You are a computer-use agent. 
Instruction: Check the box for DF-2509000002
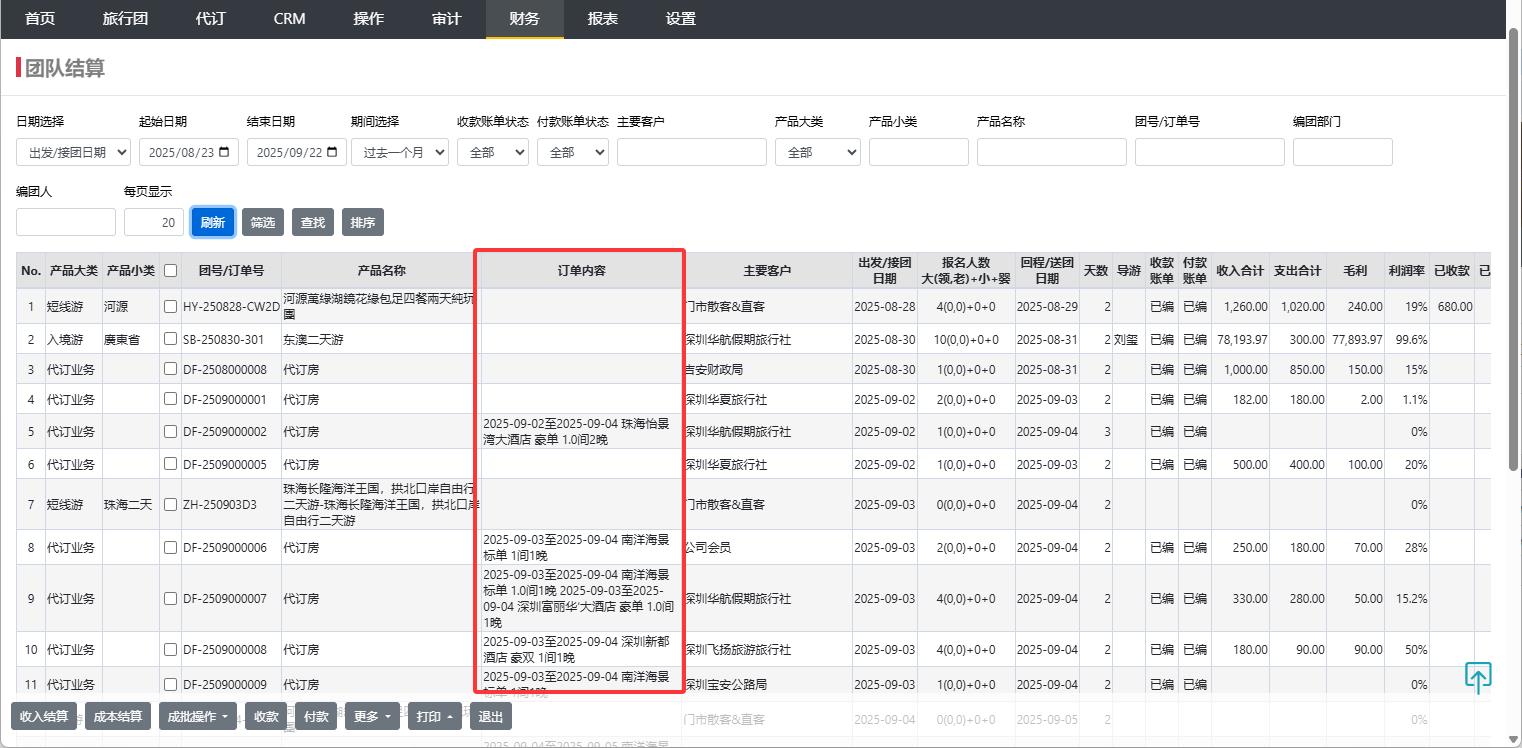170,432
